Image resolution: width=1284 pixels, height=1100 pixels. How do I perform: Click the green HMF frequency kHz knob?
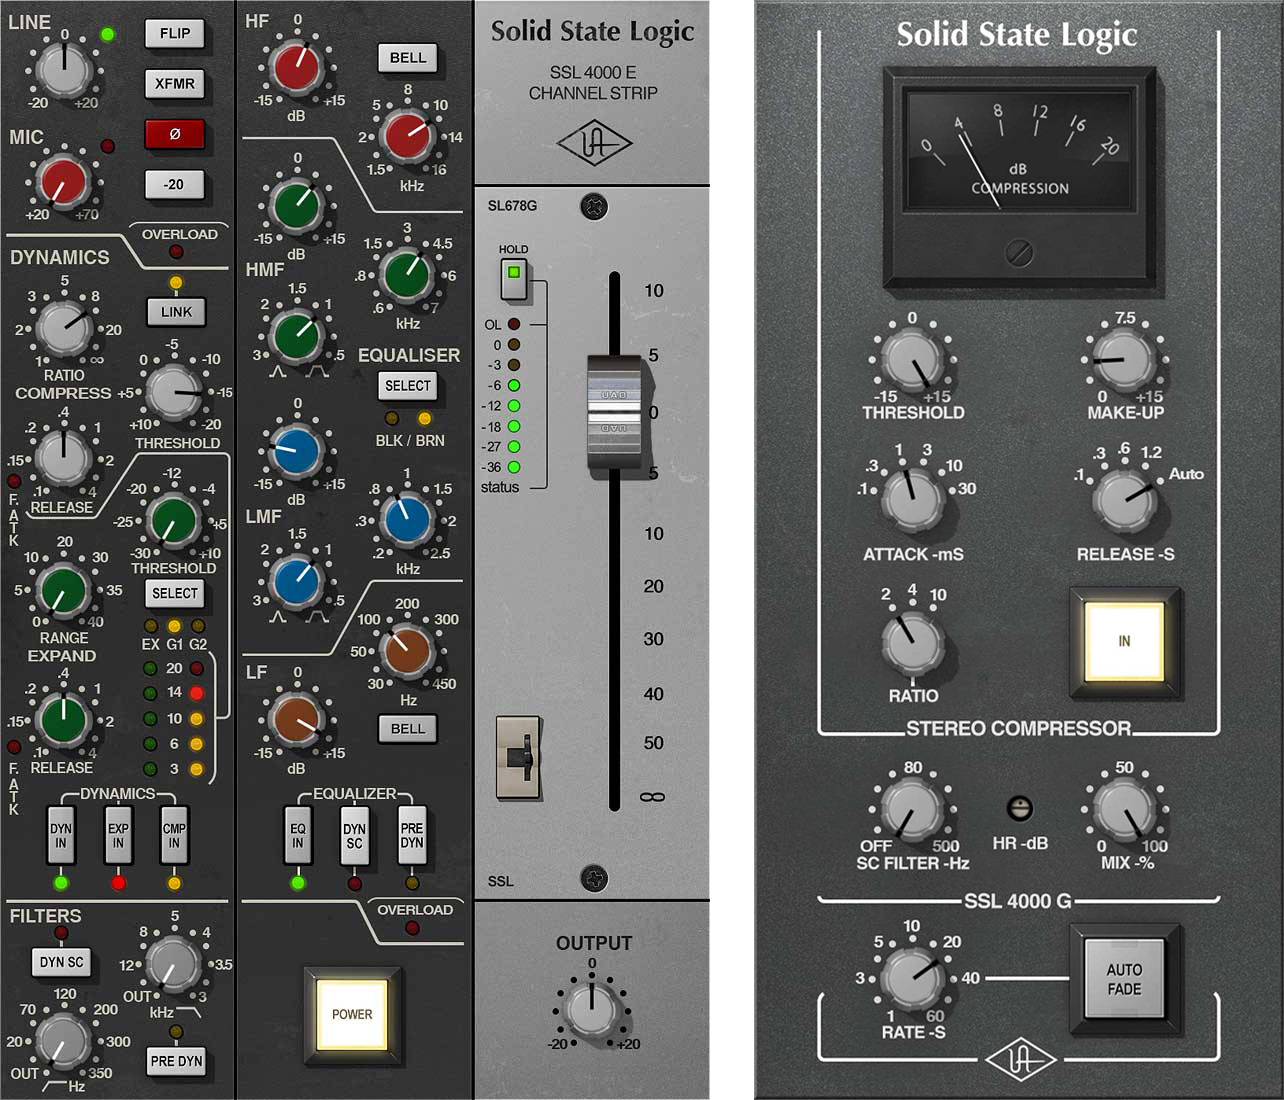pos(407,275)
